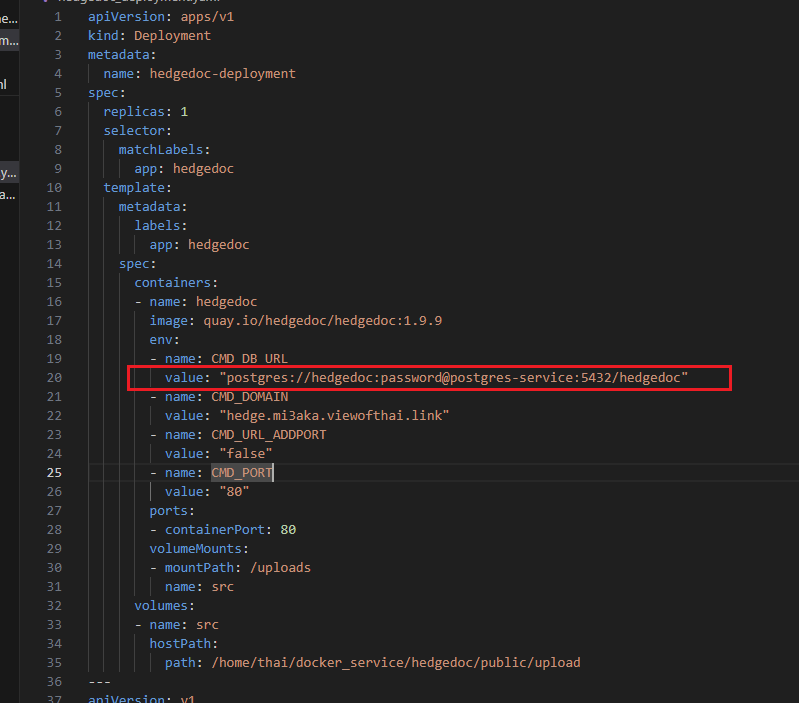799x703 pixels.
Task: Click '/uploads' mountPath value
Action: pos(280,567)
